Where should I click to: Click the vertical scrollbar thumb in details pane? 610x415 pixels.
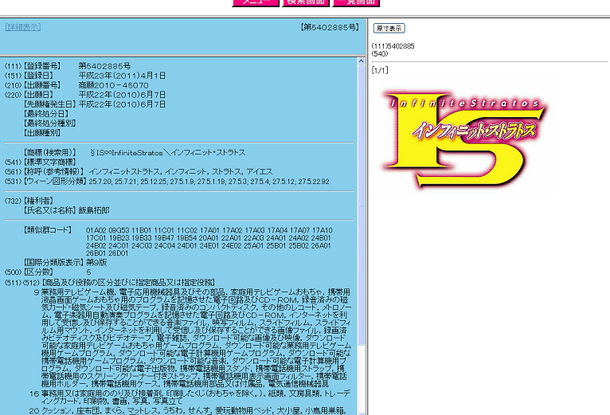[x=361, y=205]
